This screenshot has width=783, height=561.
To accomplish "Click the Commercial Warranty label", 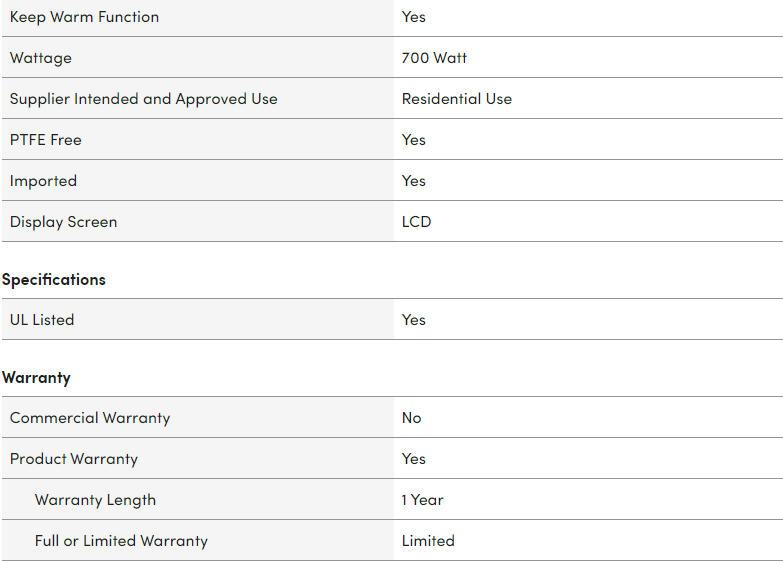I will click(x=90, y=418).
